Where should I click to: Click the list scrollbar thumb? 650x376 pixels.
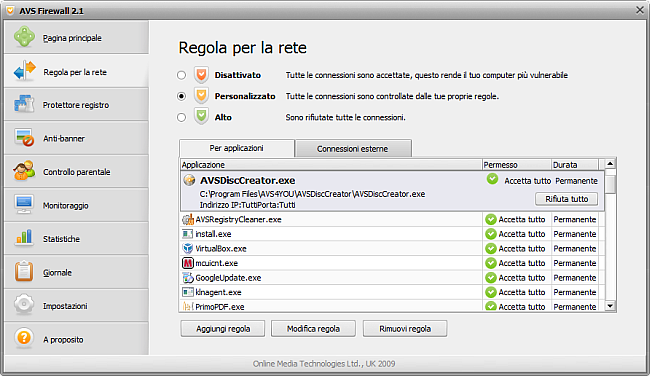pos(610,183)
